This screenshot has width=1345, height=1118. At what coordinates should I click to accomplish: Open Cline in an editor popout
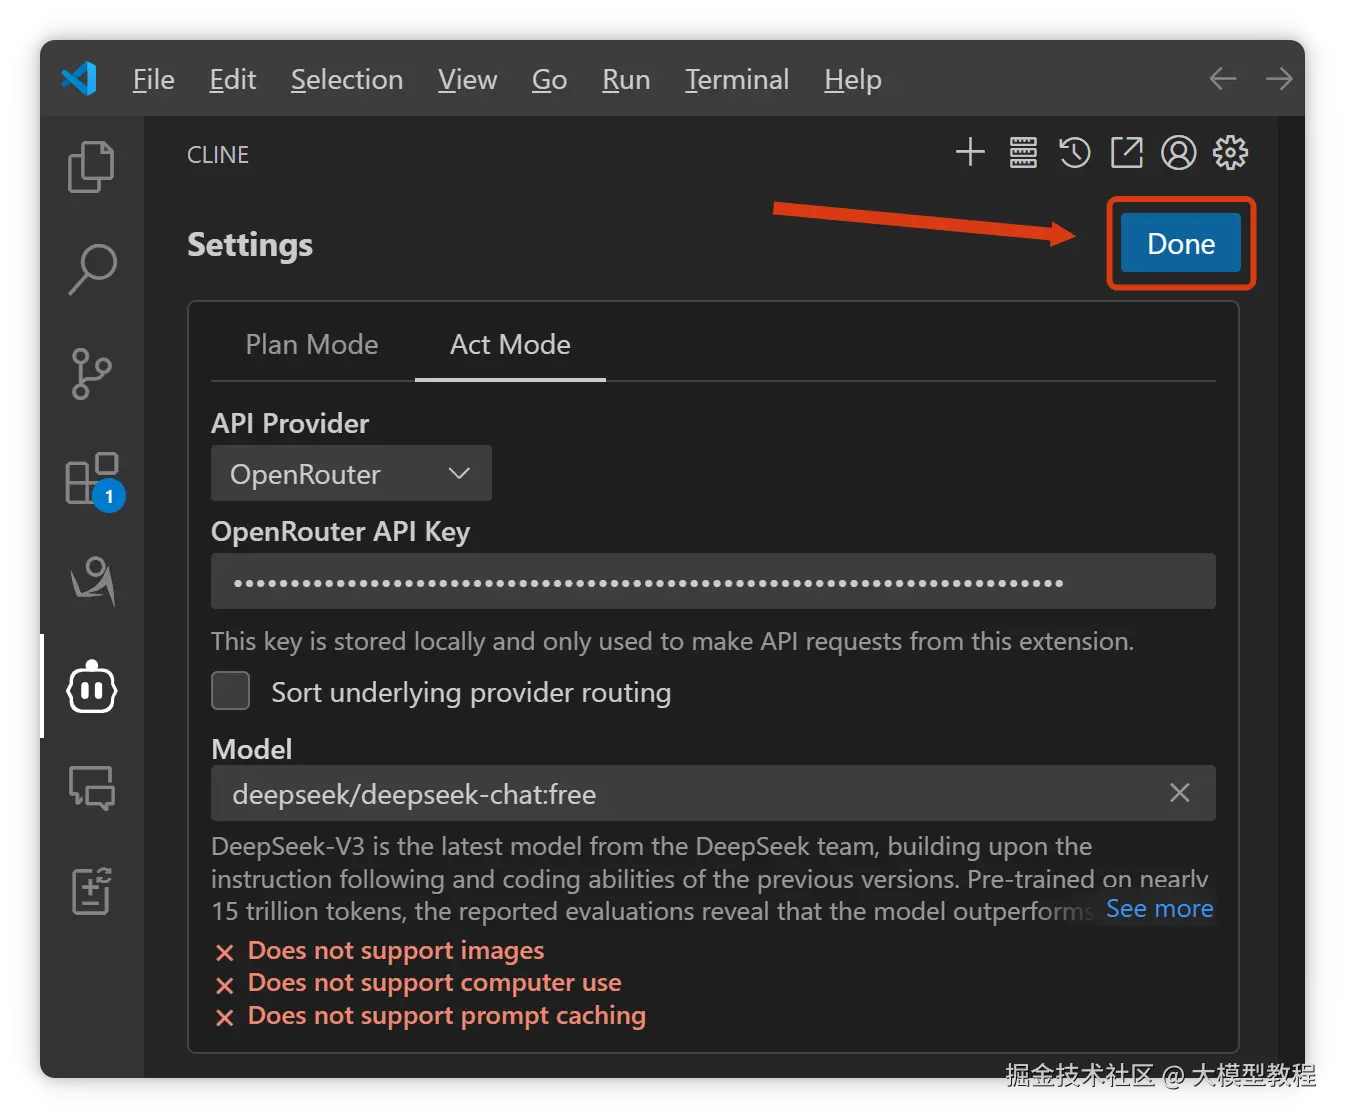click(1127, 153)
